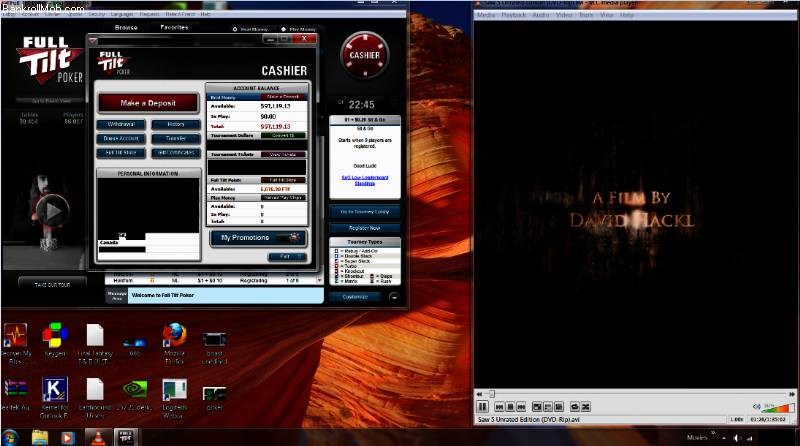Click Transfer button in Cashier
This screenshot has width=800, height=446.
(176, 138)
